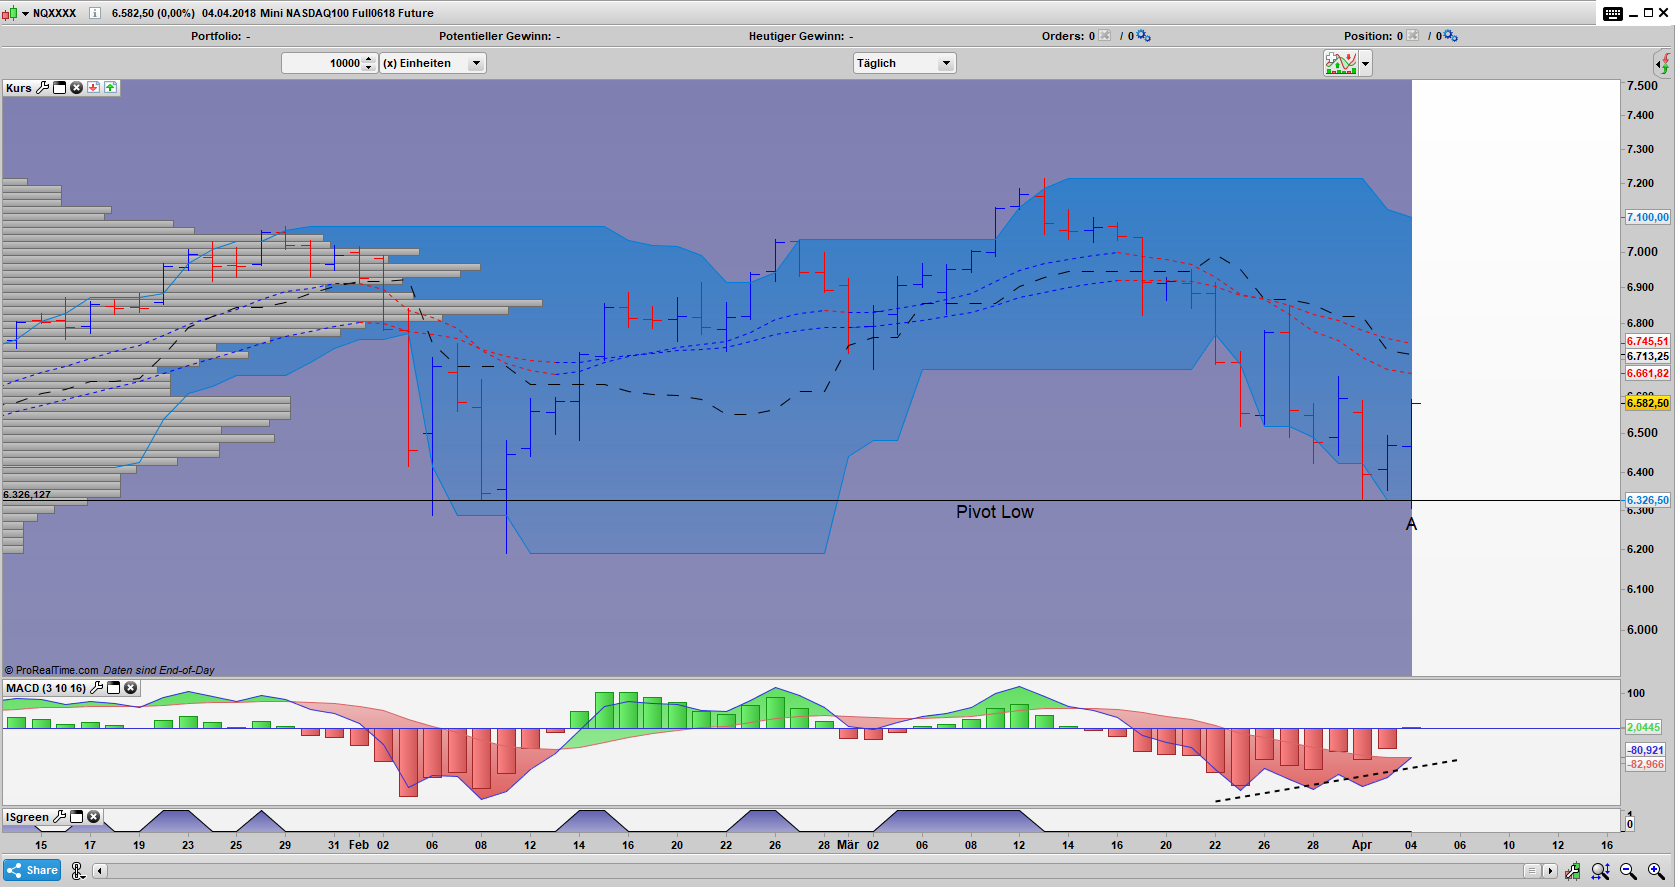This screenshot has height=887, width=1675.
Task: Click the MACD value label 2,0445
Action: click(x=1644, y=727)
